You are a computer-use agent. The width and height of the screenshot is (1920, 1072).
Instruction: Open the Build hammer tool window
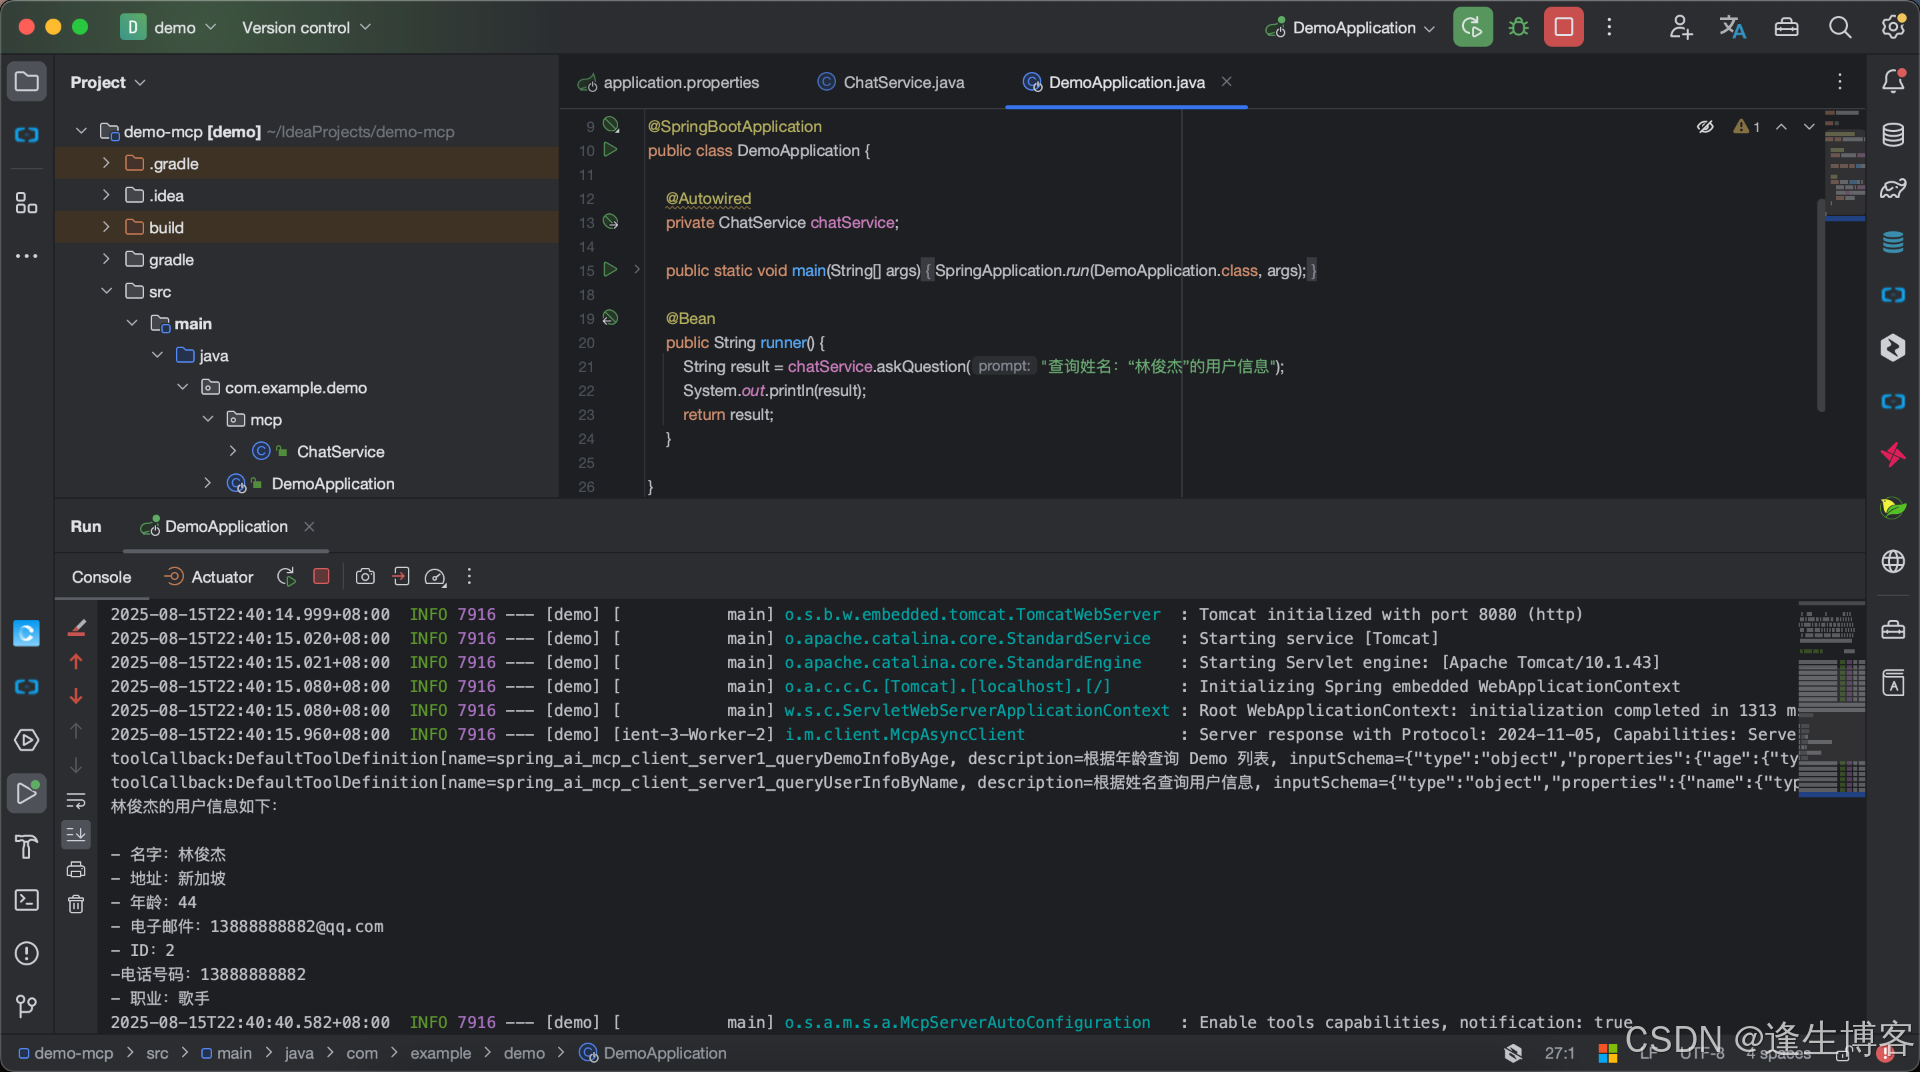(x=27, y=847)
